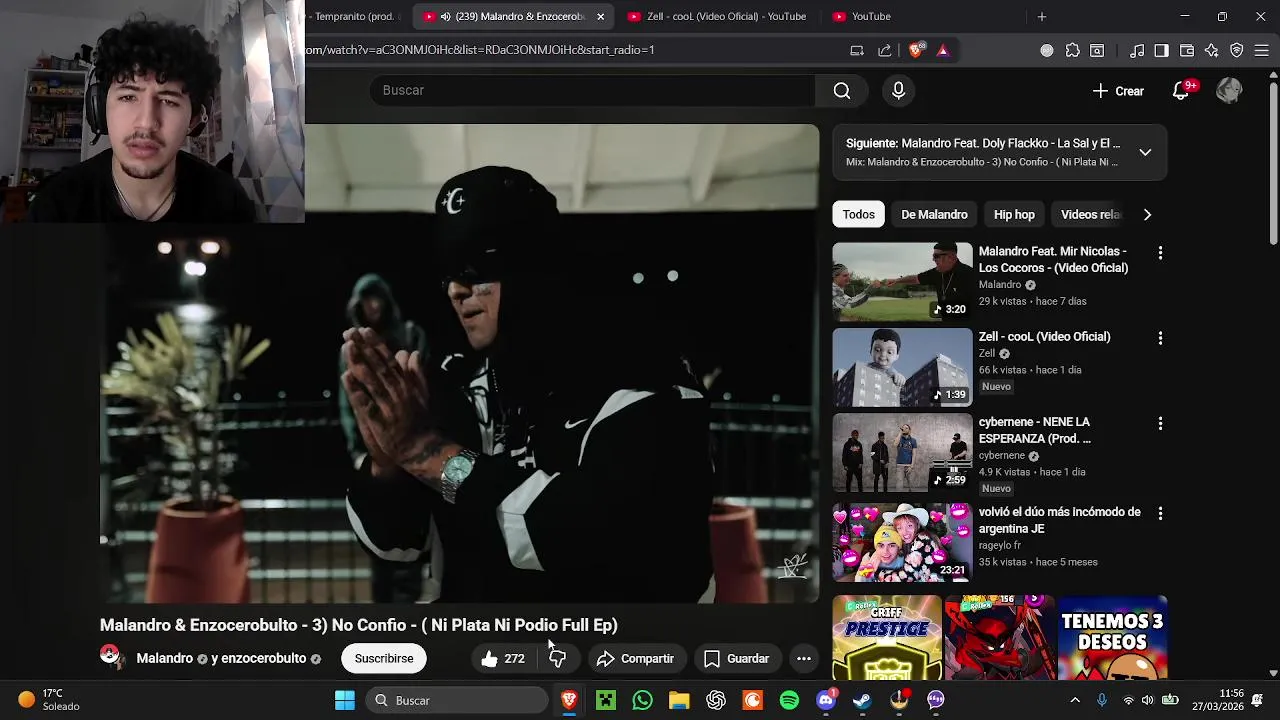Viewport: 1280px width, 720px height.
Task: Click the share page icon in address bar
Action: 884,50
